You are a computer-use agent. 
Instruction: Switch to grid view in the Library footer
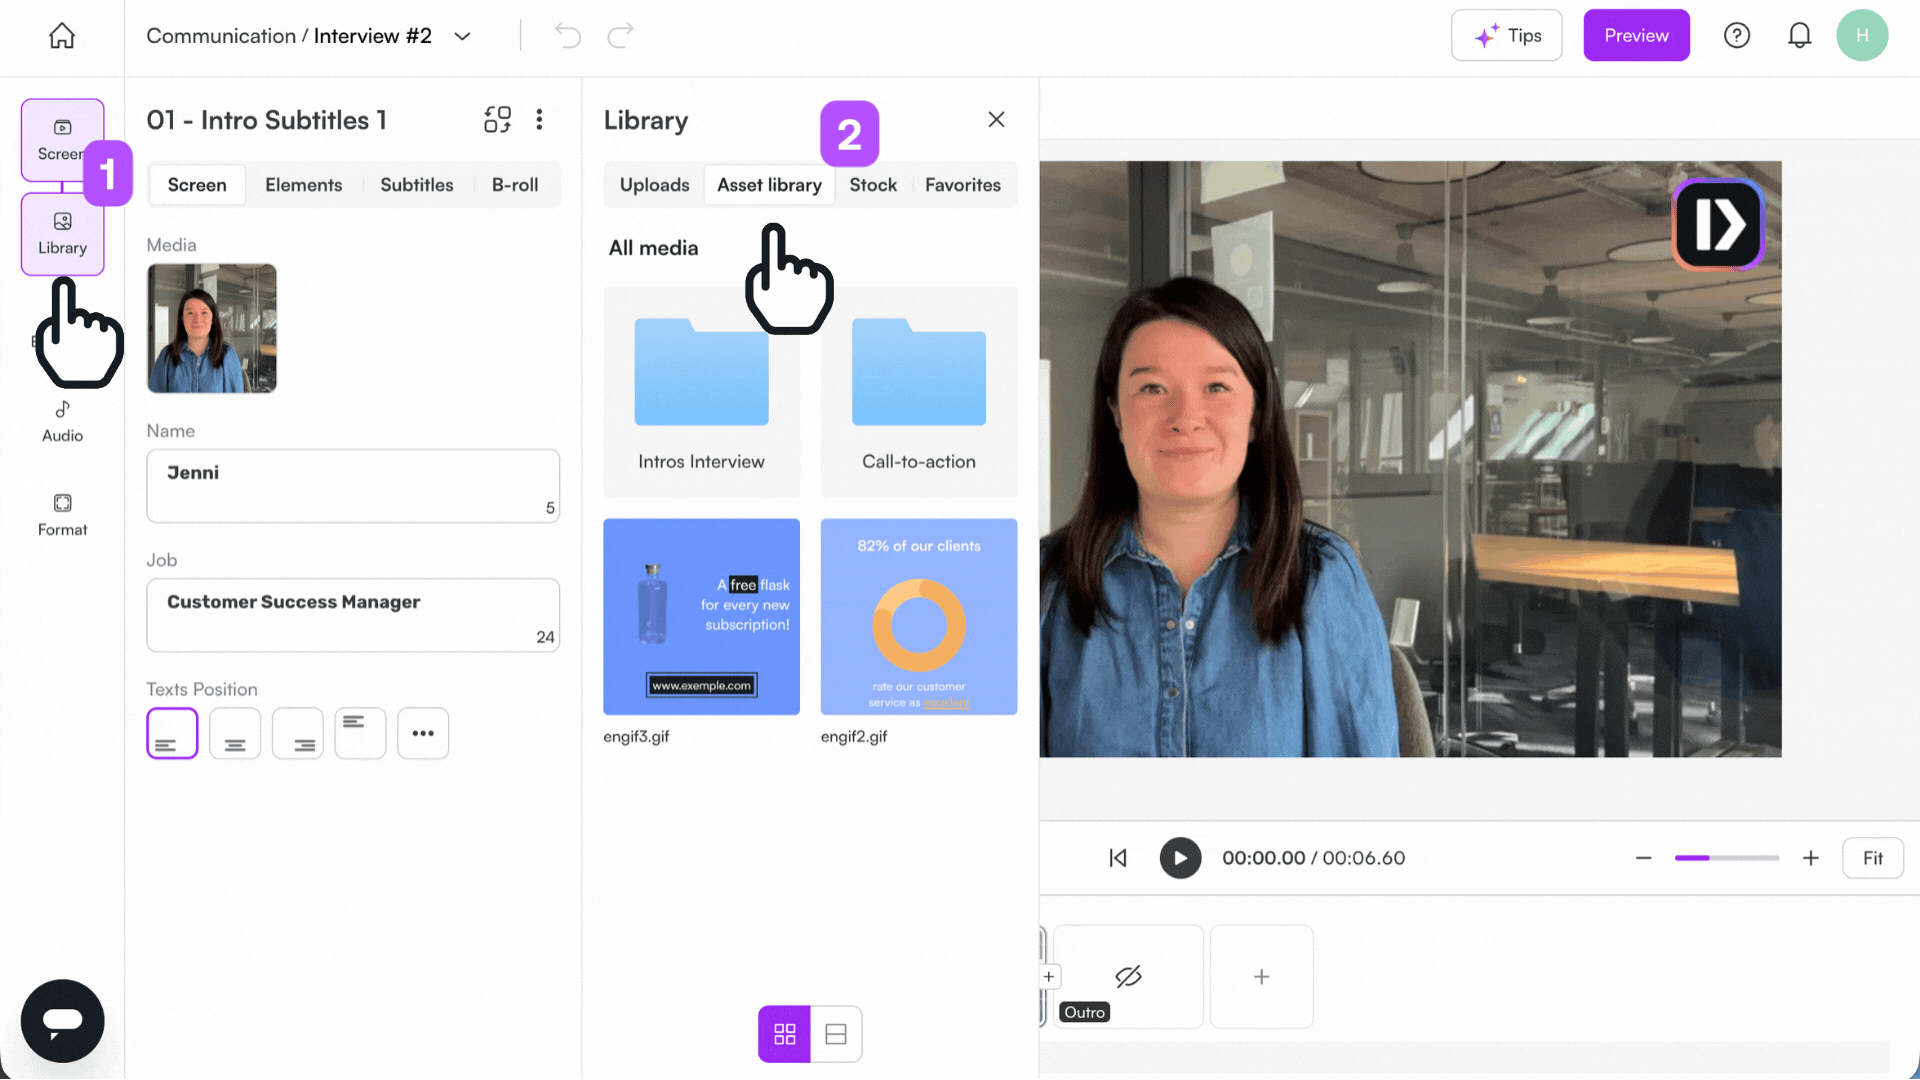click(x=785, y=1033)
